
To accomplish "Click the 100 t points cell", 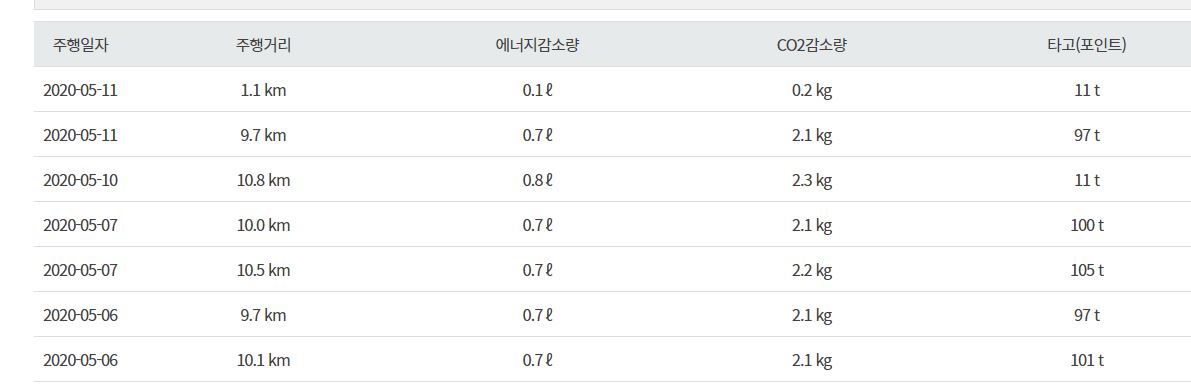I will (1087, 226).
